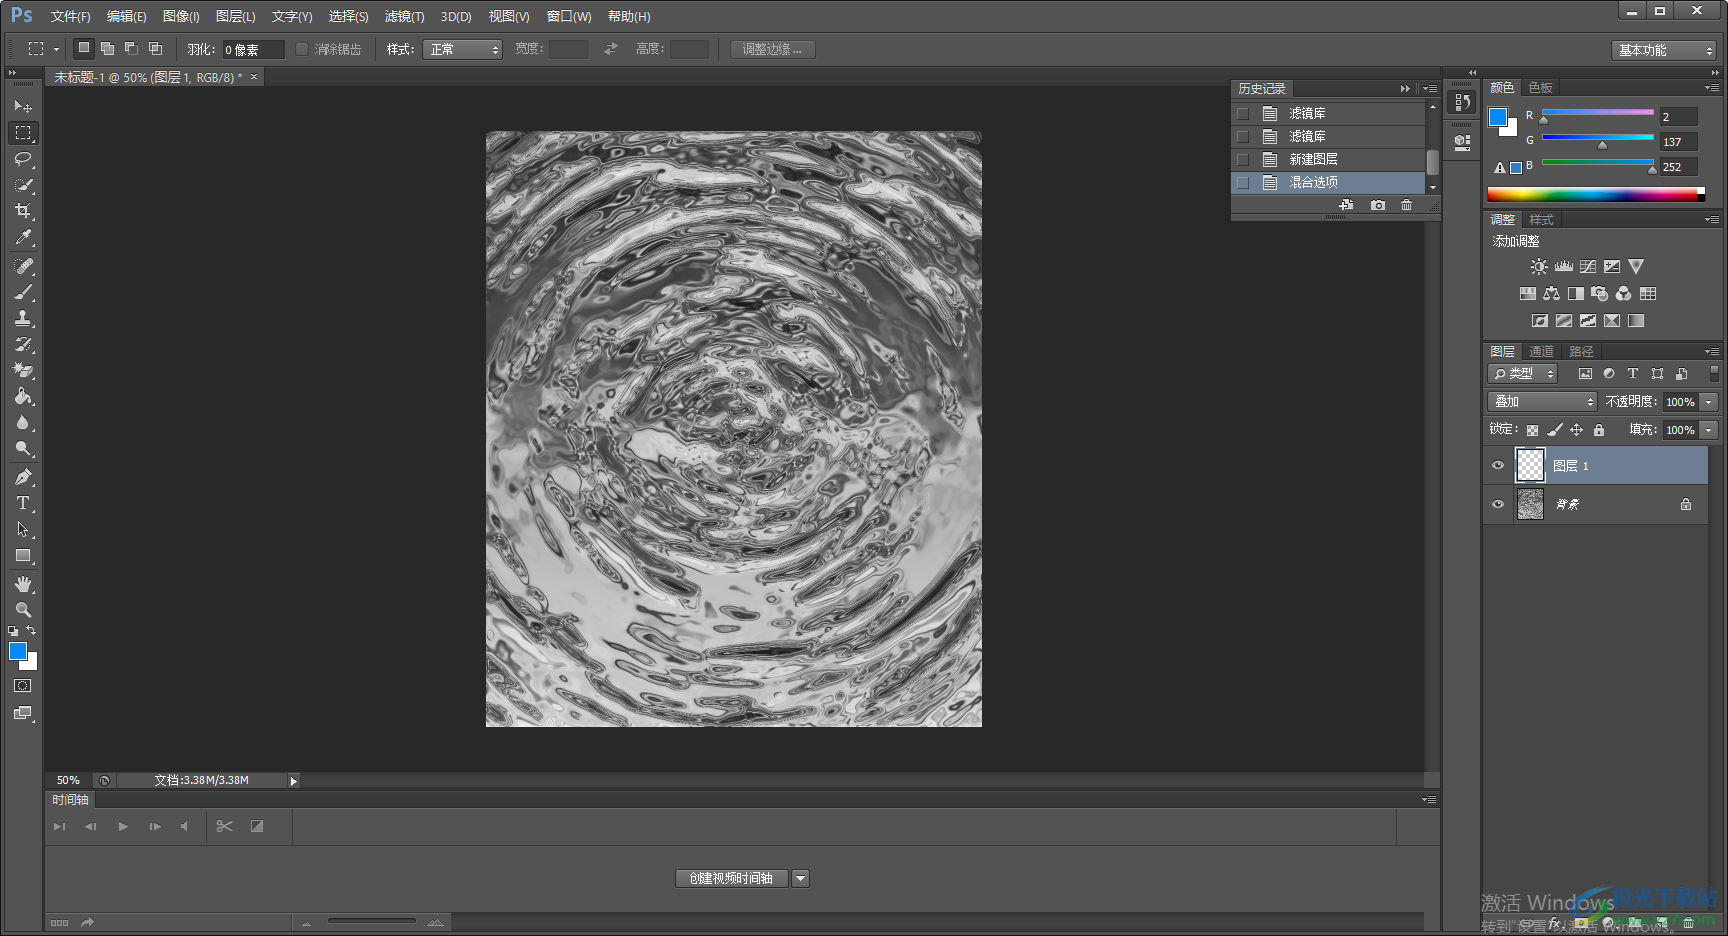Select the Crop tool
Image resolution: width=1728 pixels, height=936 pixels.
point(23,211)
